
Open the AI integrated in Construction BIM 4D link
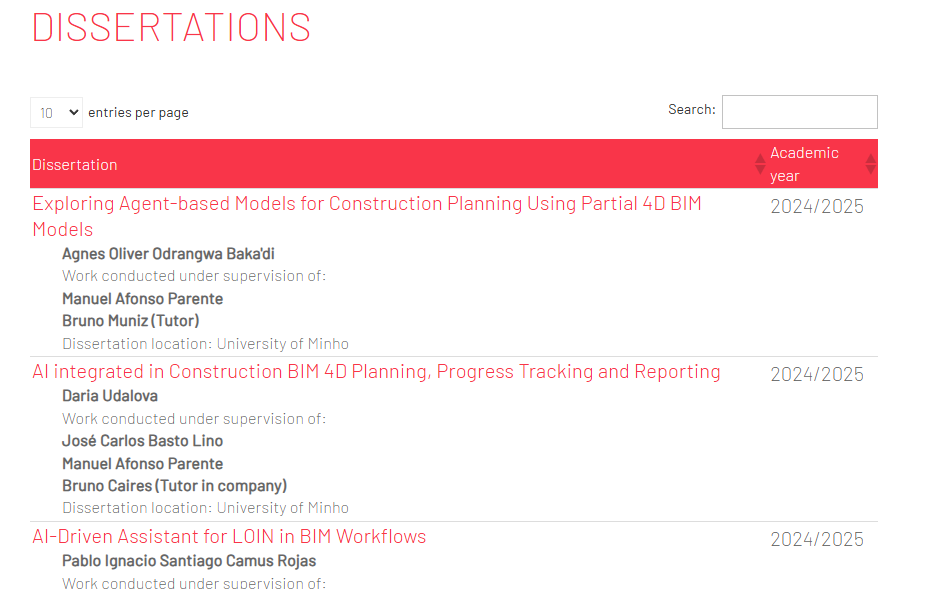(x=376, y=372)
